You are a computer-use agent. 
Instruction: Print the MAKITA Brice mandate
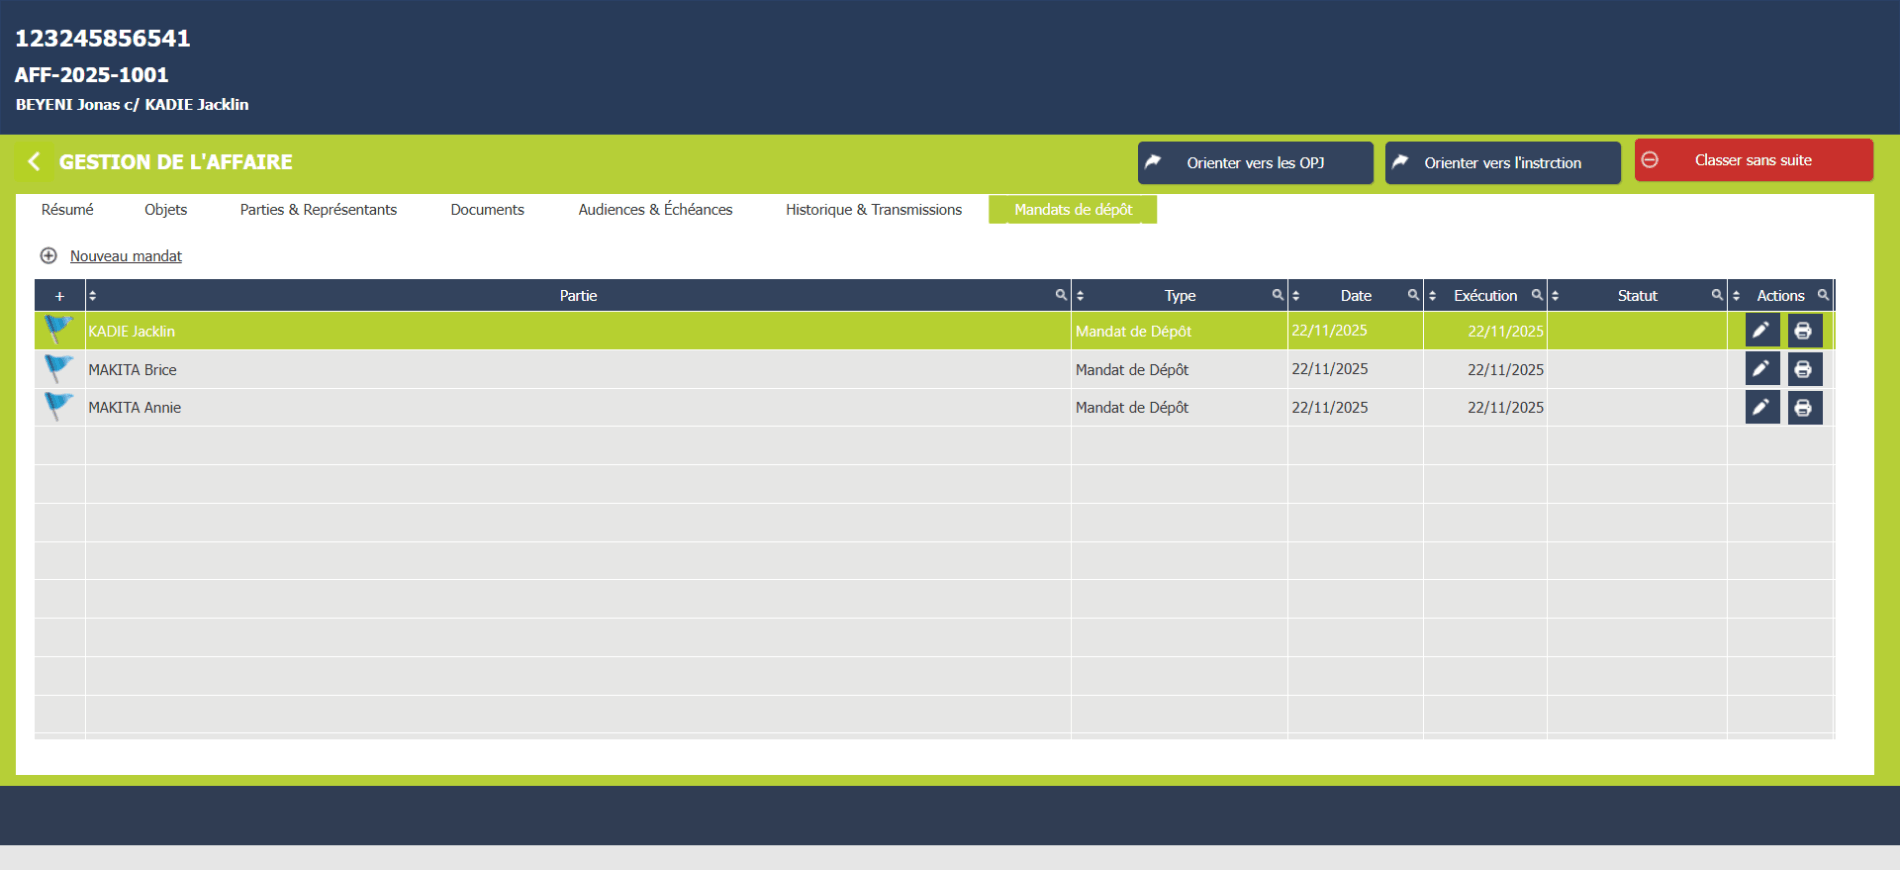1804,369
